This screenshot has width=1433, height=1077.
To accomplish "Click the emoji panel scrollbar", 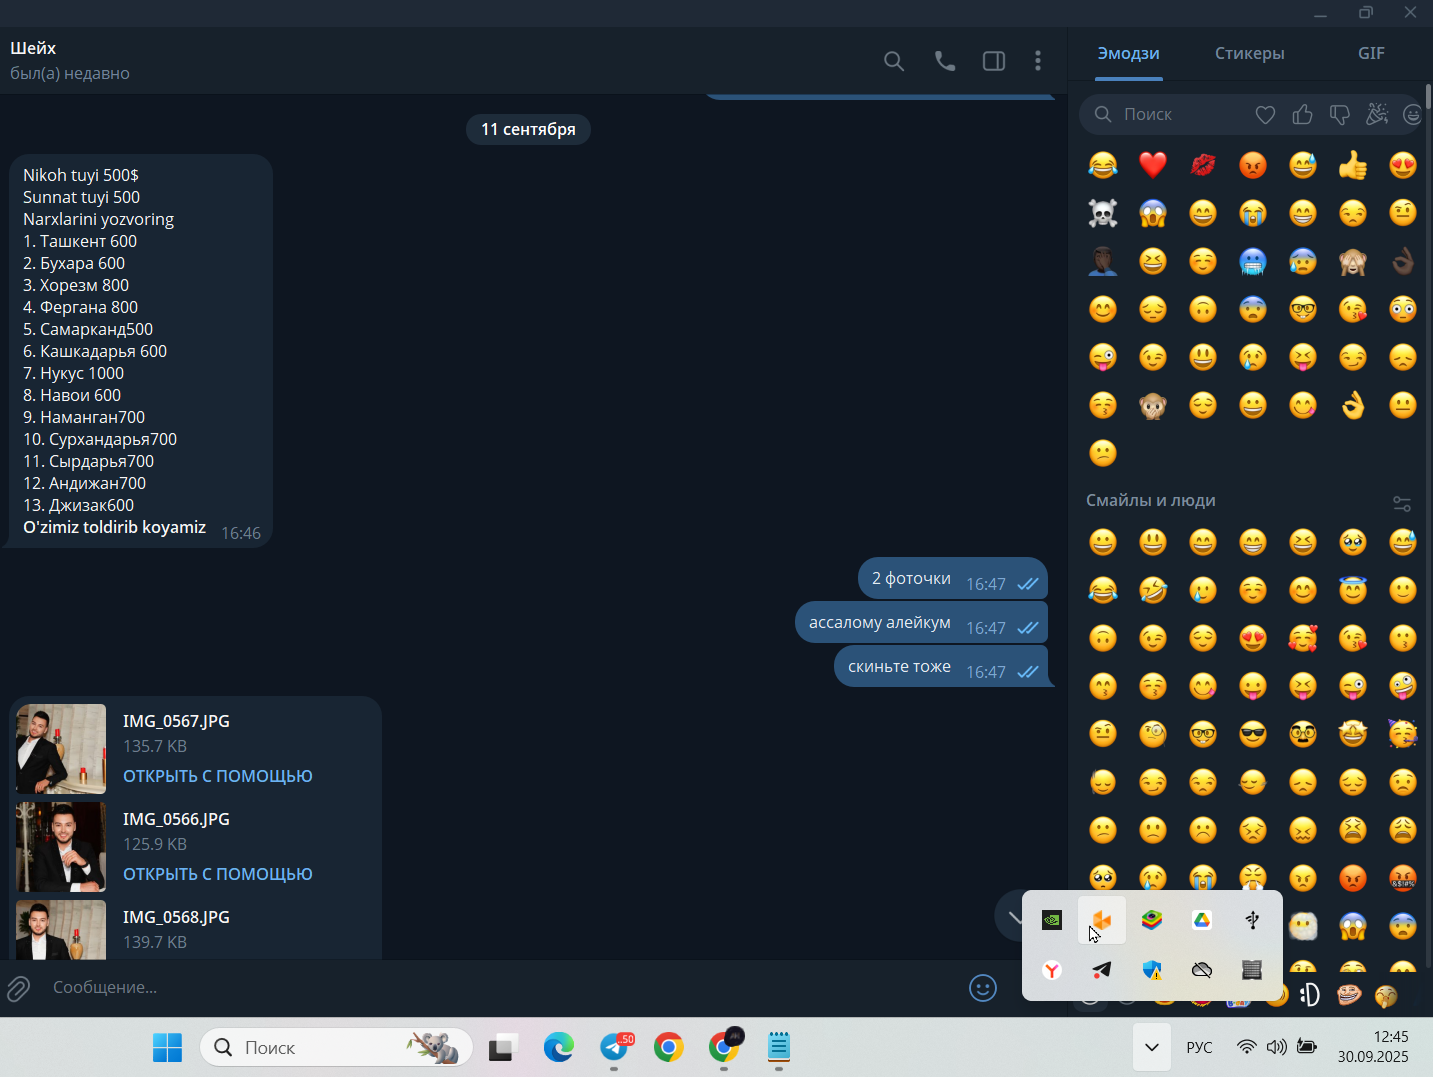I will coord(1429,96).
